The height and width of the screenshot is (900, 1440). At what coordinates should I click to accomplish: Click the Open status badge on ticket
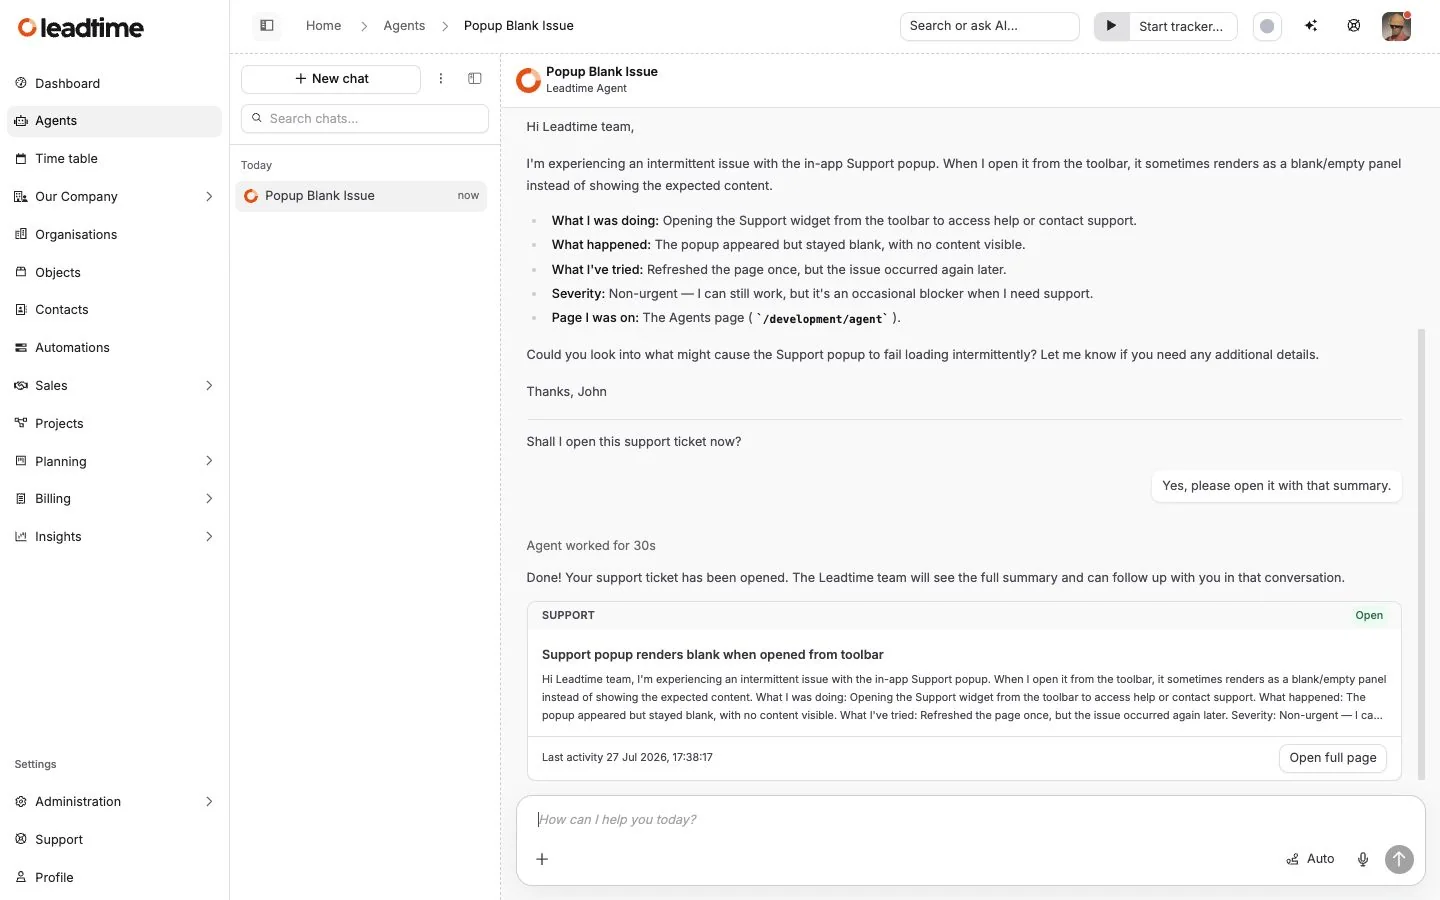click(x=1369, y=615)
